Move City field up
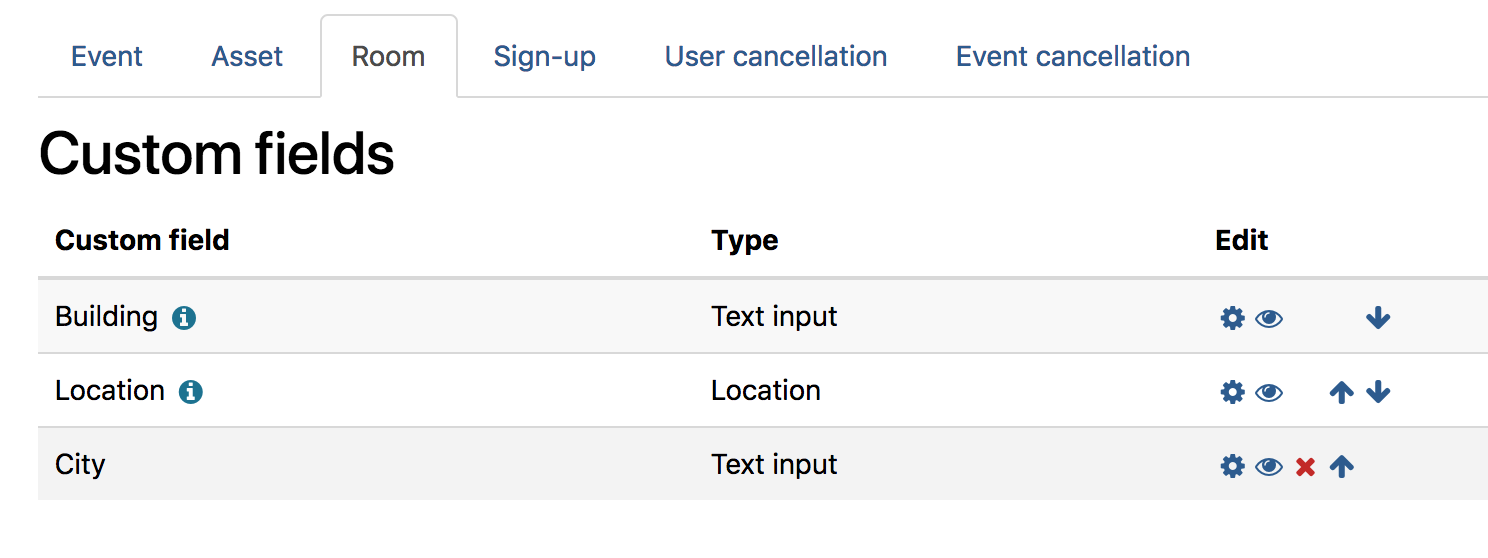 1341,466
